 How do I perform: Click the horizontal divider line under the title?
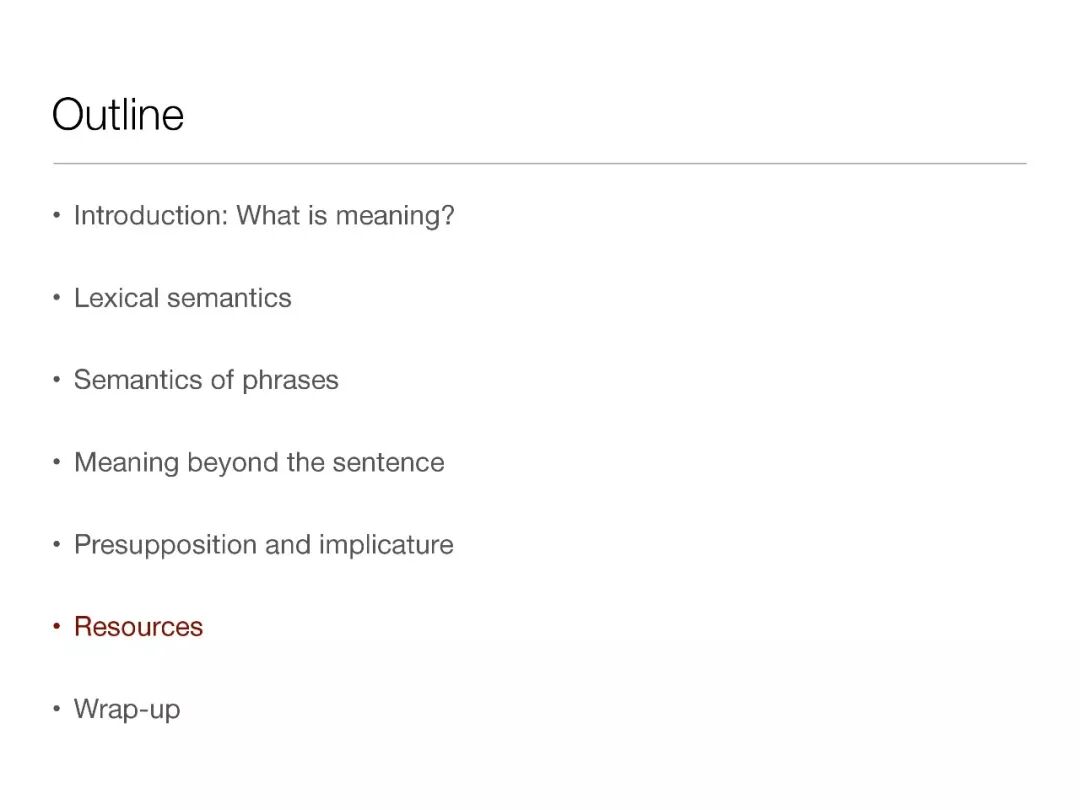[x=540, y=163]
